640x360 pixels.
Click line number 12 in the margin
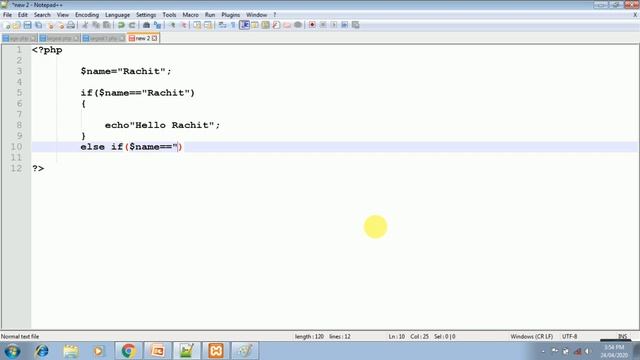click(x=16, y=168)
